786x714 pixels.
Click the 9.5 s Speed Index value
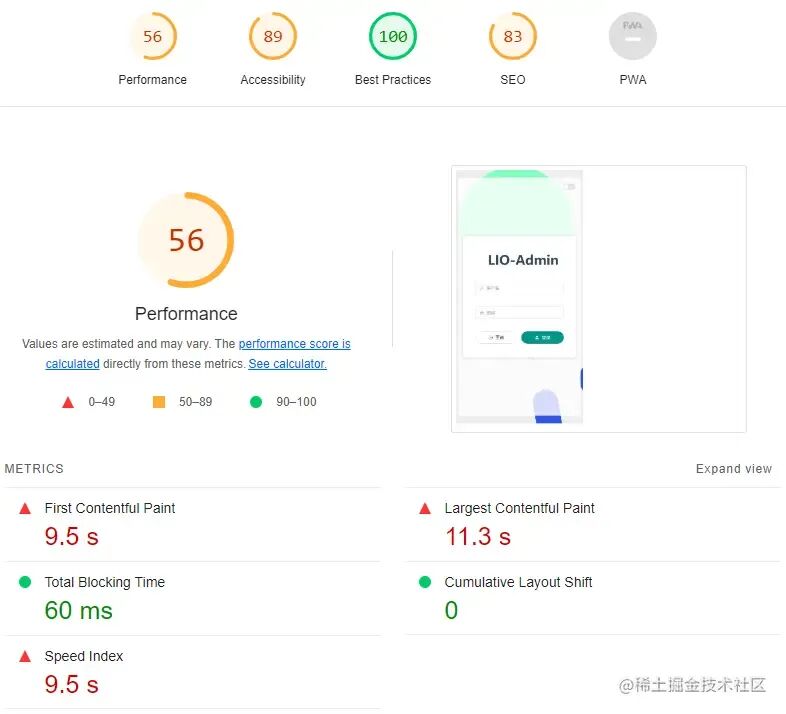pyautogui.click(x=72, y=684)
